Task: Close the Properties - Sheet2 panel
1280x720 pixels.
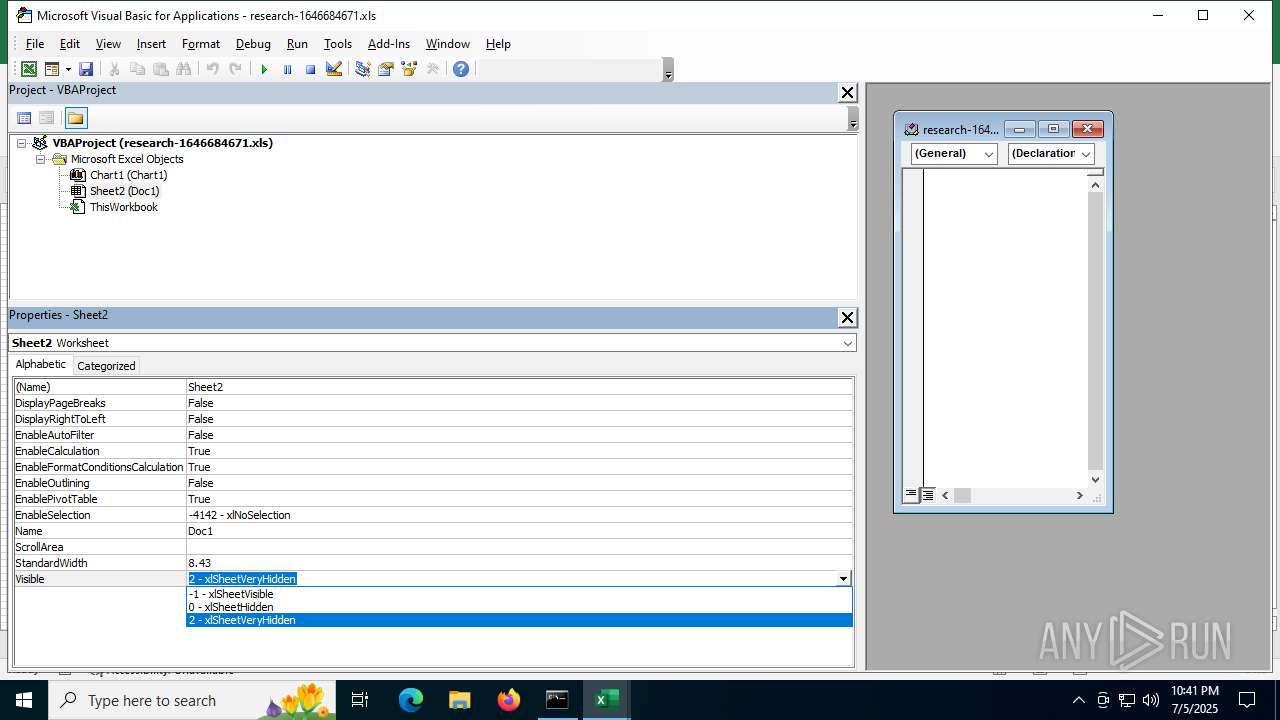Action: point(847,317)
